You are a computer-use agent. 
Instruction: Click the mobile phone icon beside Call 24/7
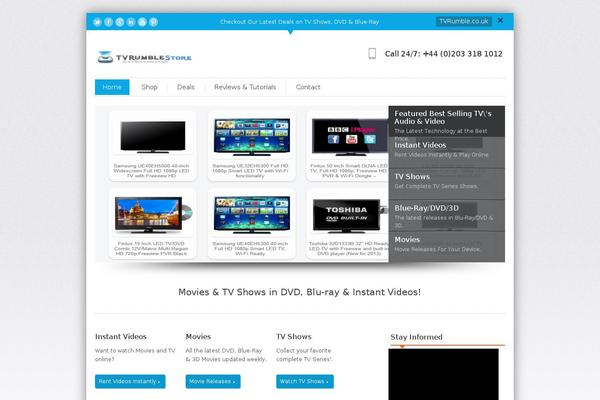(x=372, y=54)
